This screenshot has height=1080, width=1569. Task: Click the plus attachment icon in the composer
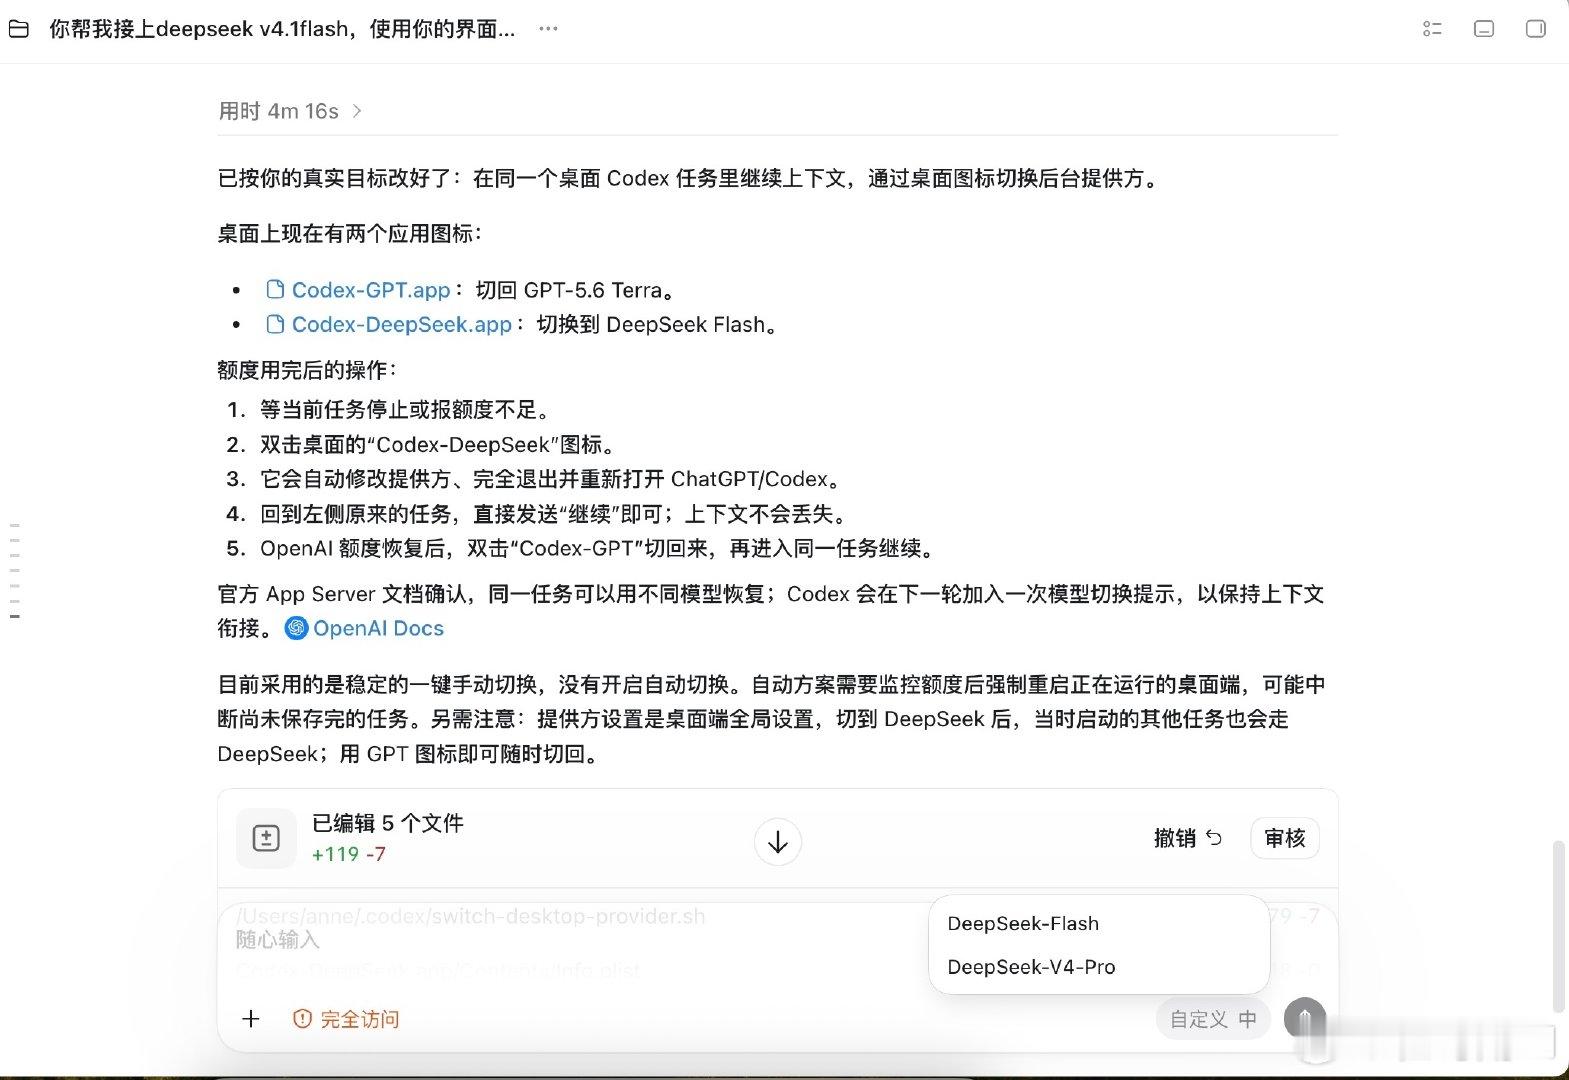click(251, 1019)
